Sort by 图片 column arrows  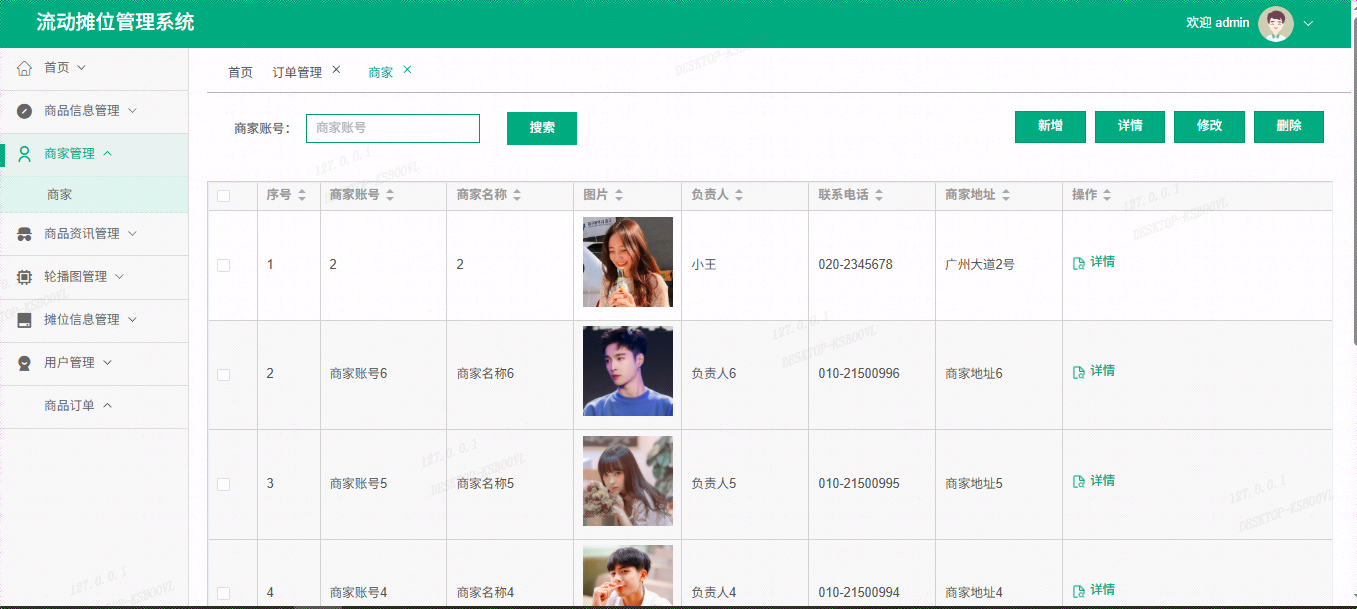pyautogui.click(x=619, y=196)
